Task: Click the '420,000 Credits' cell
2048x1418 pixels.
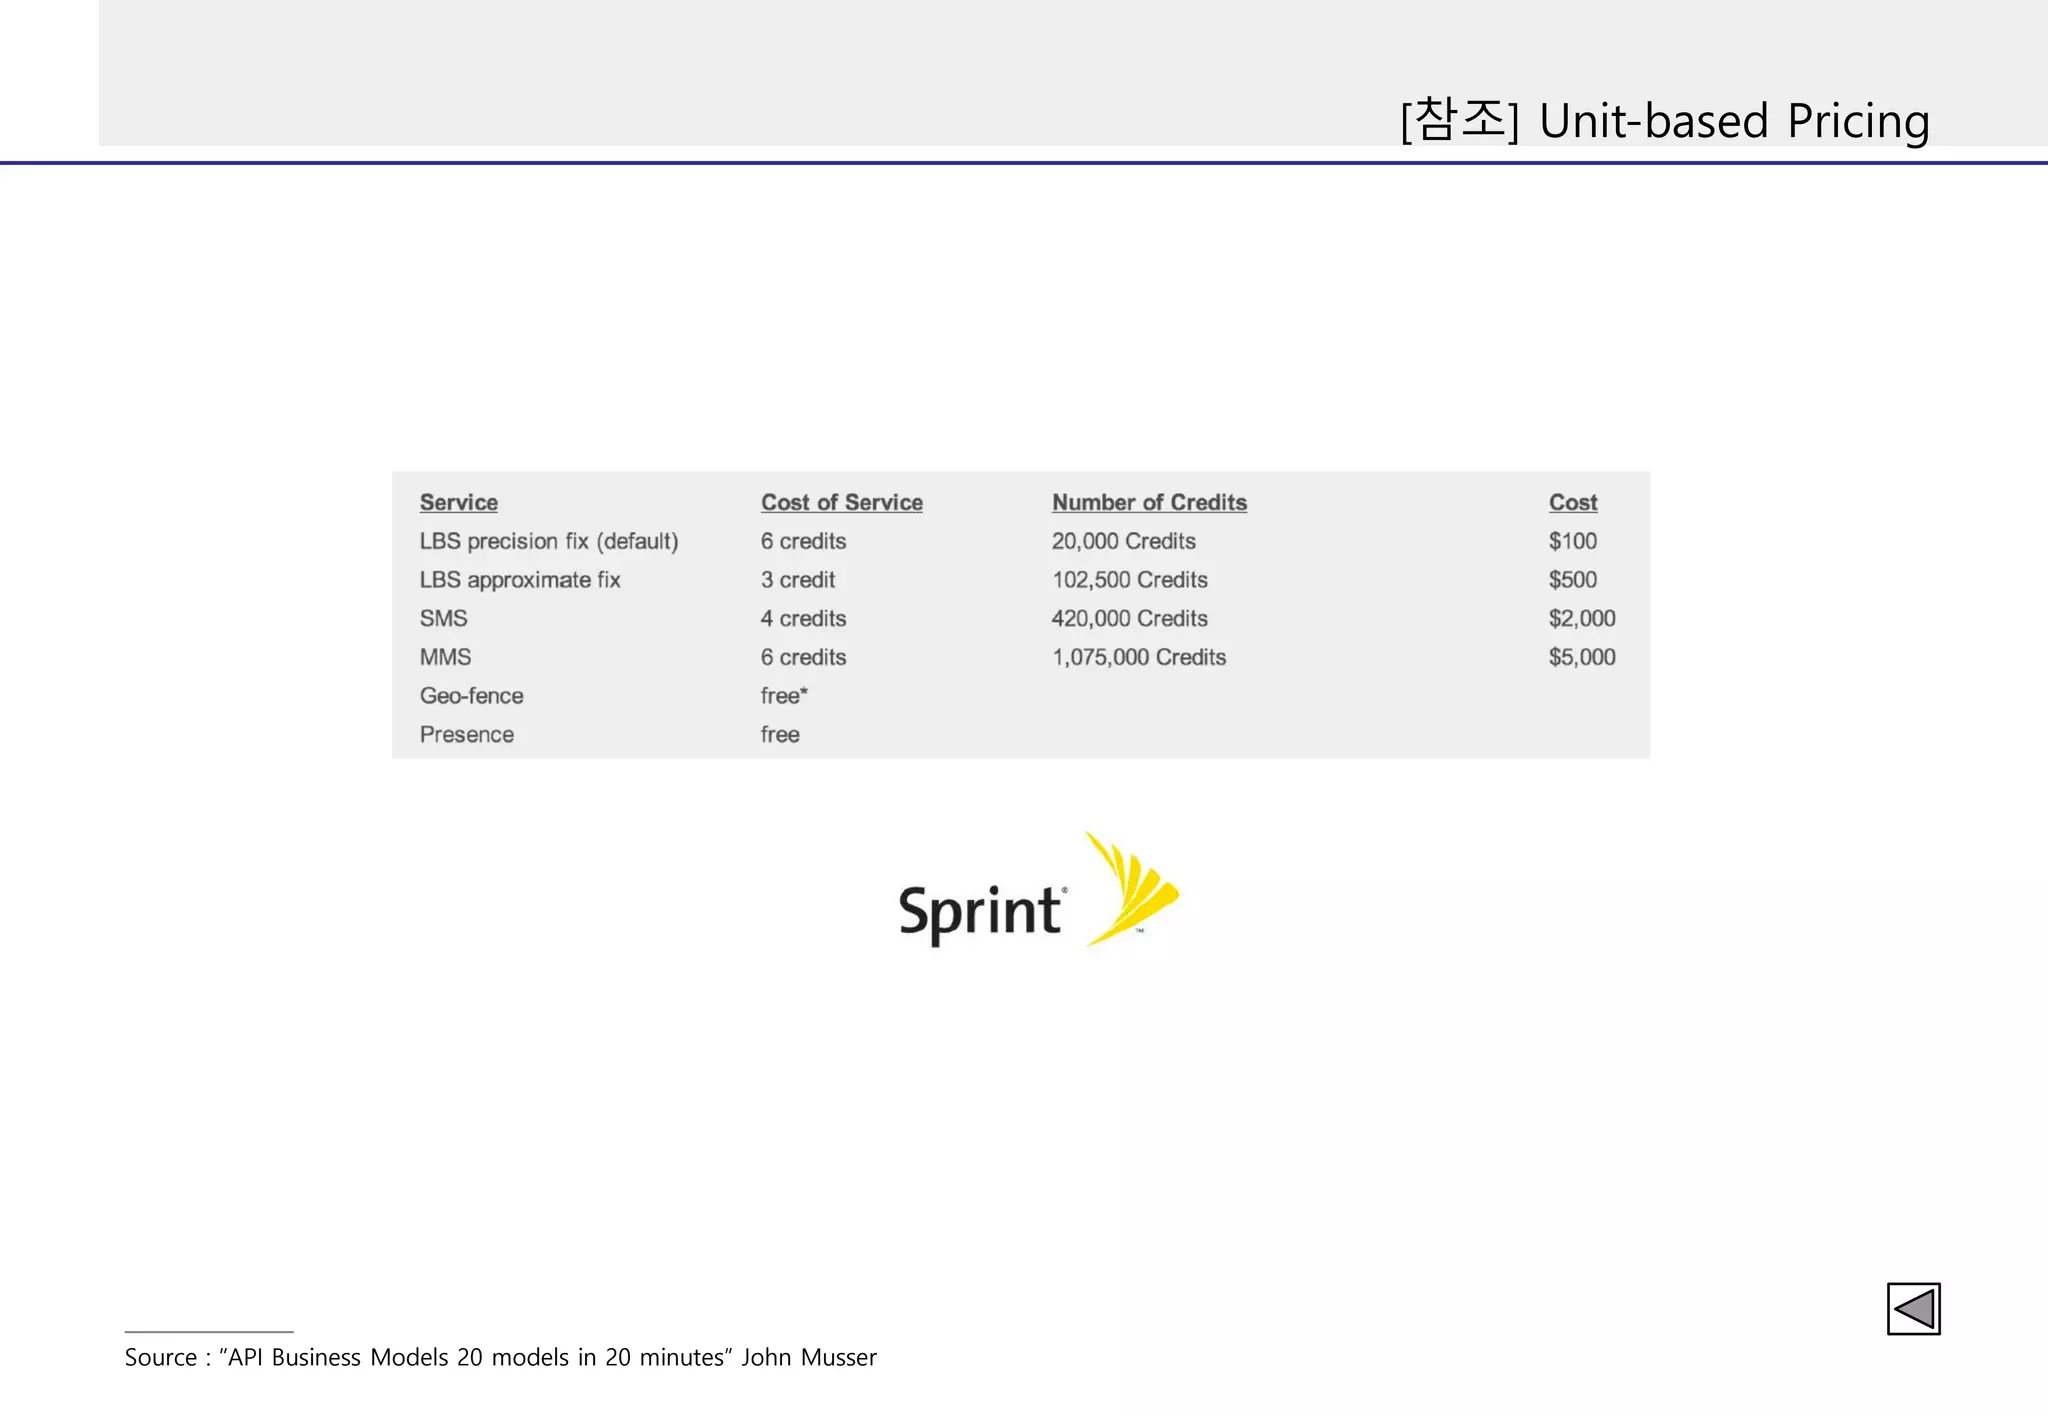Action: (1130, 618)
